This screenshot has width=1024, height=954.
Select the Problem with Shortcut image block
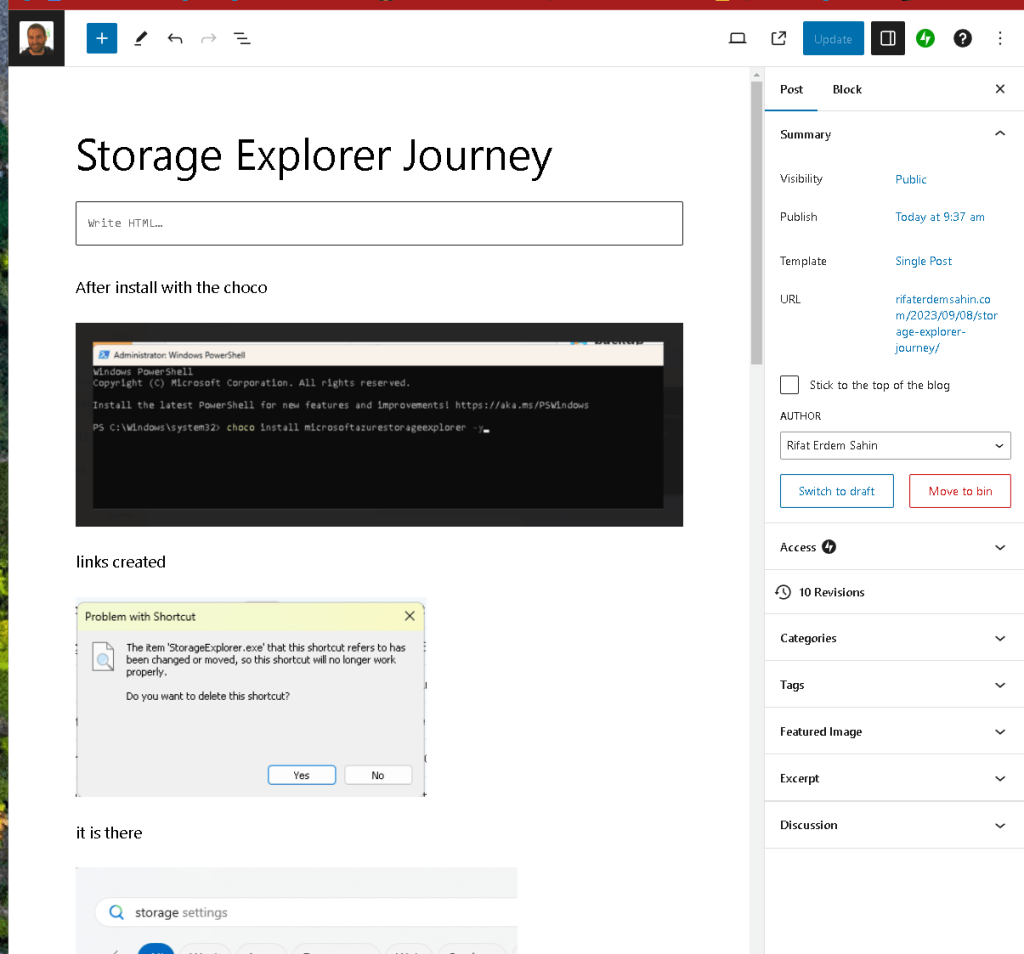[x=251, y=697]
